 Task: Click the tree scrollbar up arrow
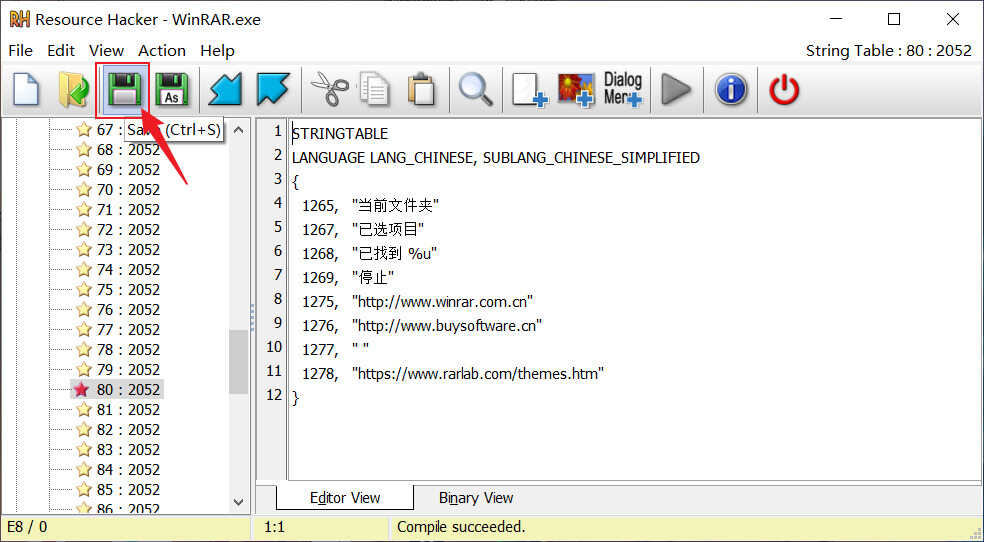click(x=238, y=130)
